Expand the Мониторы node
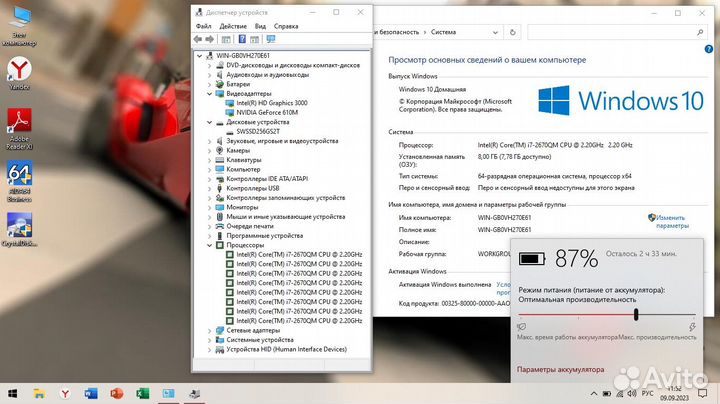 (210, 207)
